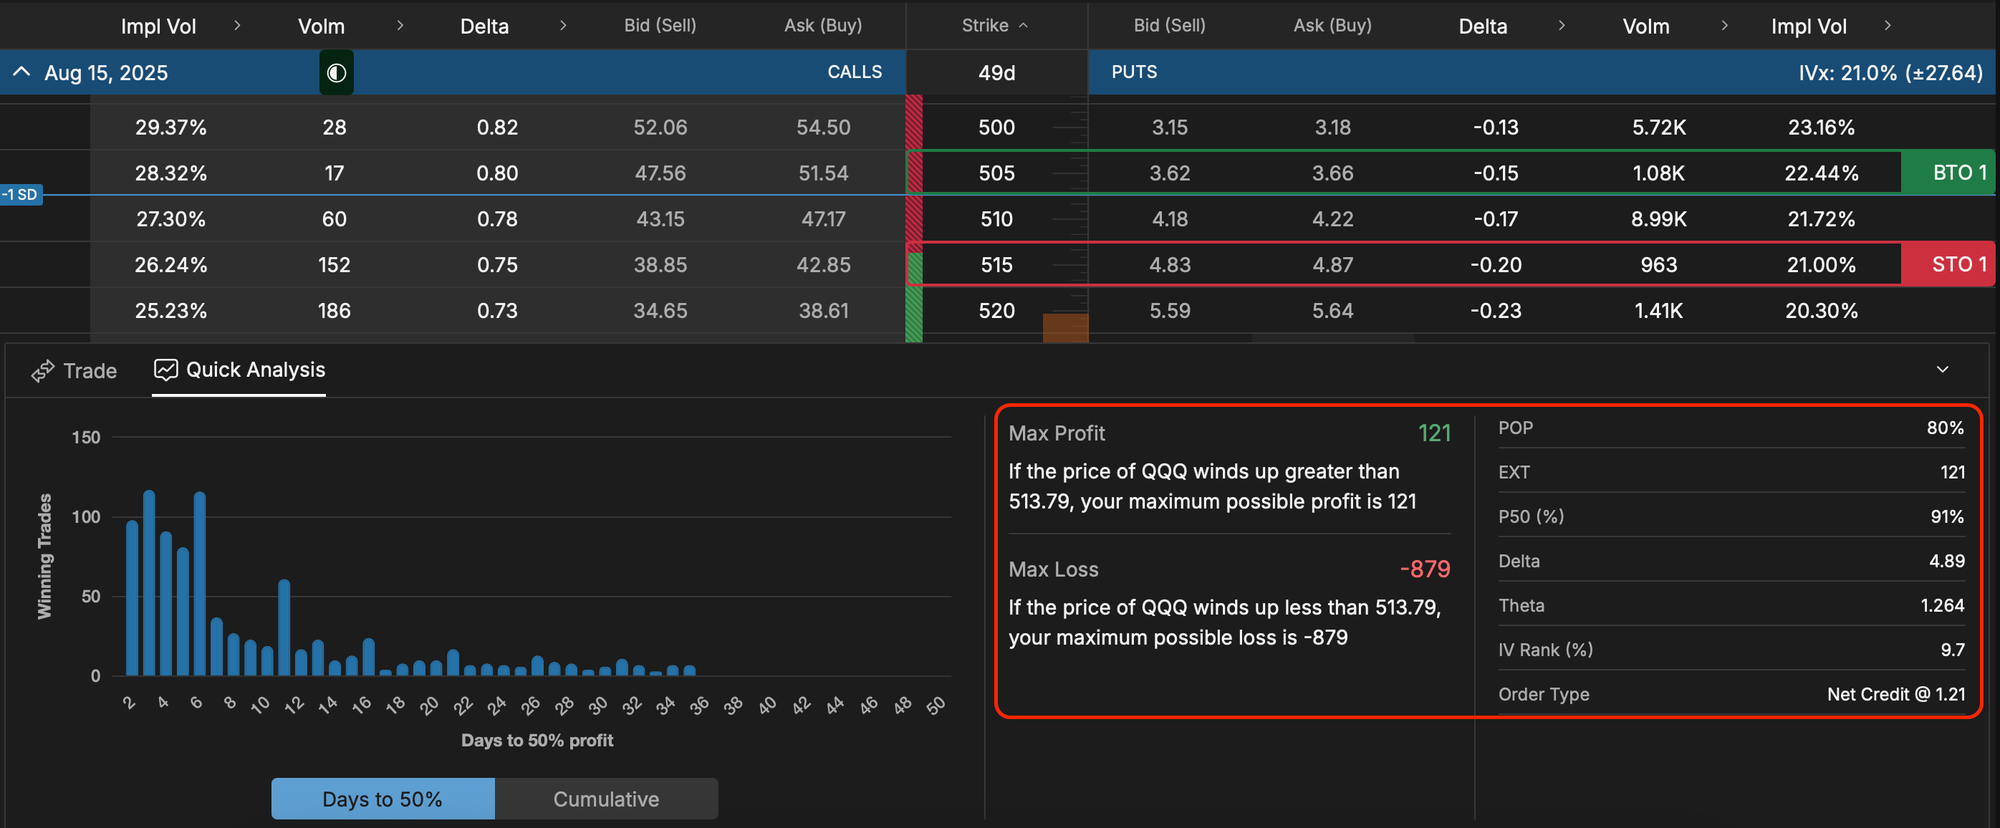Image resolution: width=2000 pixels, height=828 pixels.
Task: Click call ask 42.85 at 515 strike
Action: [x=824, y=265]
